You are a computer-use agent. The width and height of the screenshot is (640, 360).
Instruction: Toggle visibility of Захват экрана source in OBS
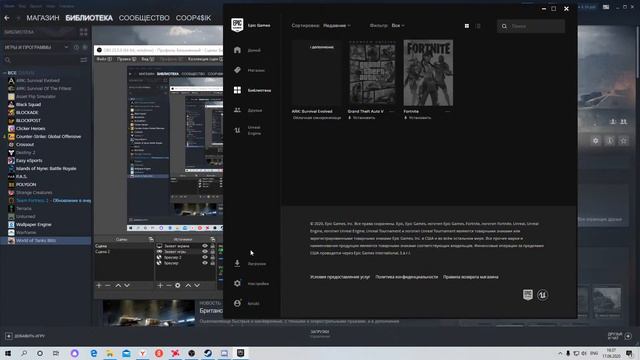205,246
